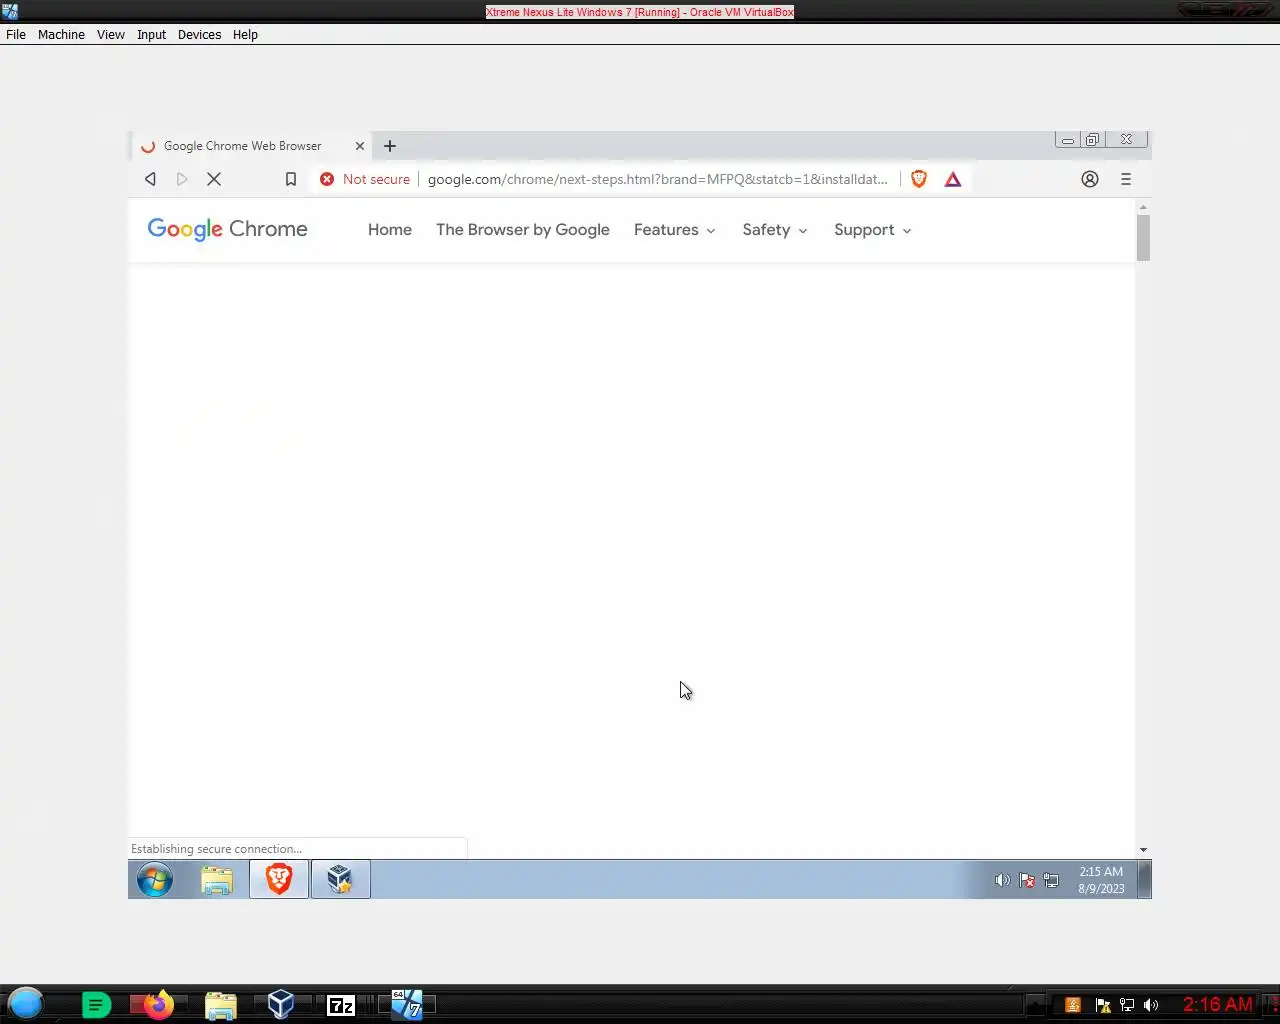Click the guest network tray icon
Viewport: 1280px width, 1024px height.
[1051, 881]
